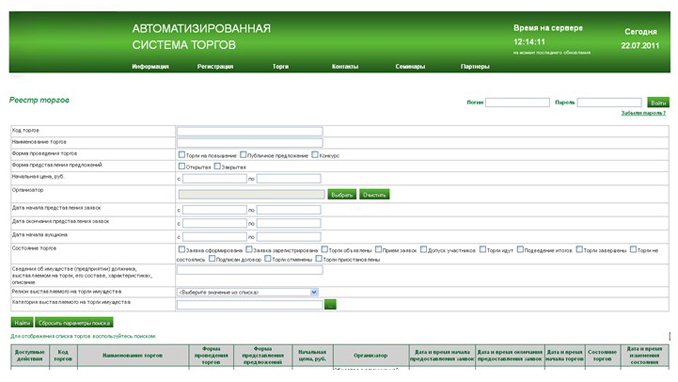Check the Заявка зарегистрирована checkbox
Image resolution: width=678 pixels, height=382 pixels.
(x=249, y=249)
